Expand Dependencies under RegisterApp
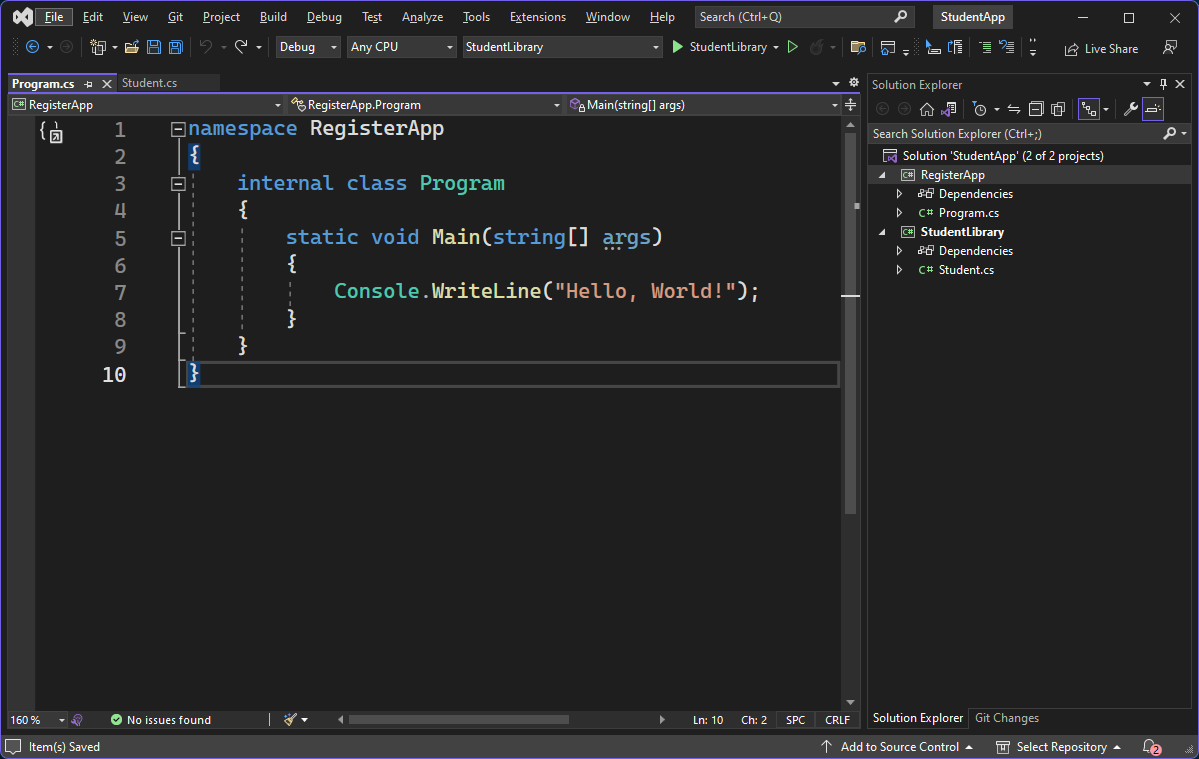The image size is (1199, 759). (900, 194)
